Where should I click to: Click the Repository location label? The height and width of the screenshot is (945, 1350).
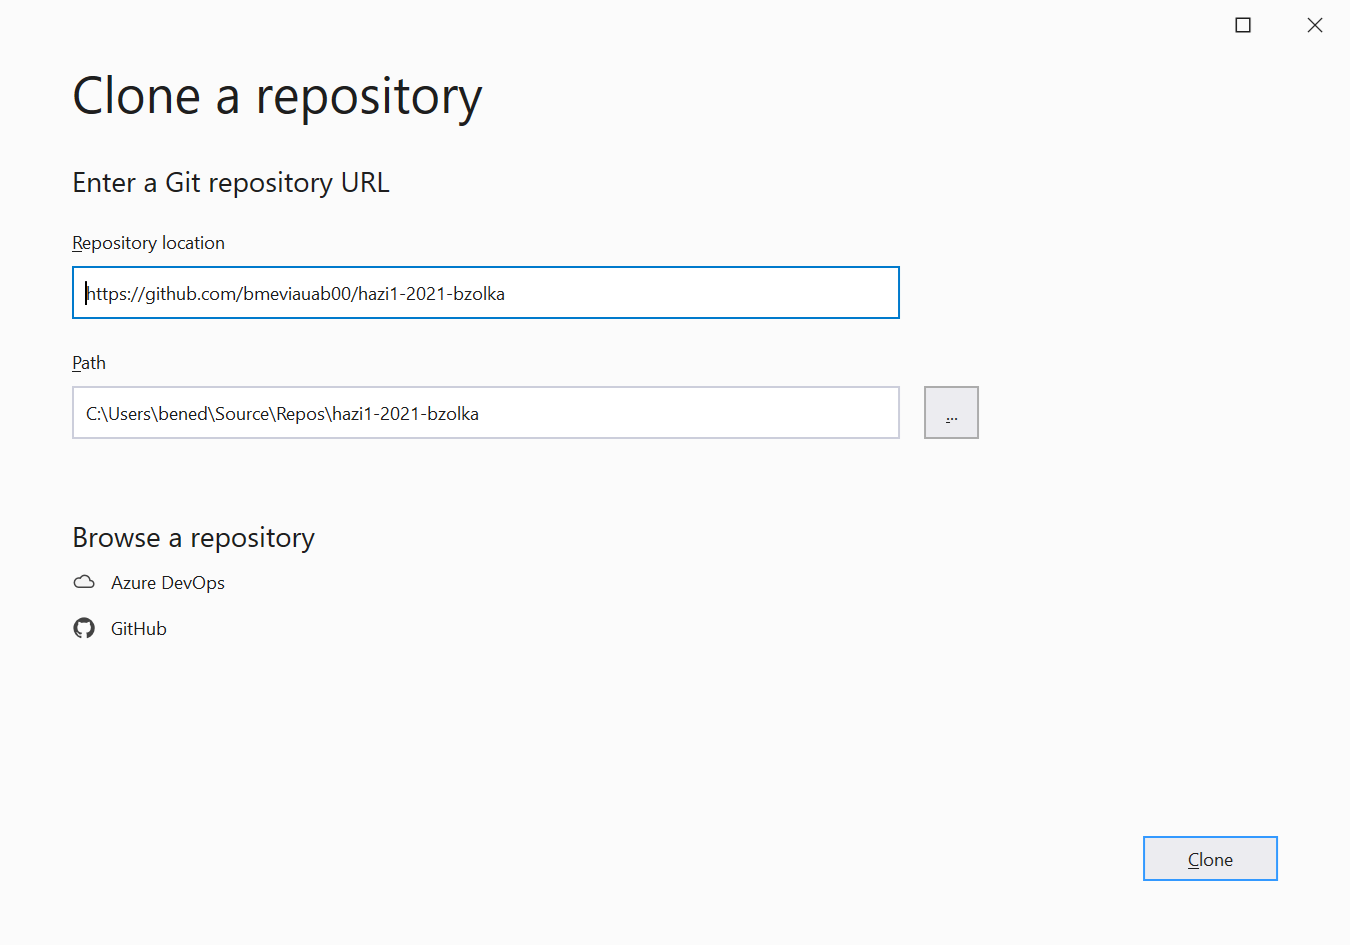pos(148,242)
